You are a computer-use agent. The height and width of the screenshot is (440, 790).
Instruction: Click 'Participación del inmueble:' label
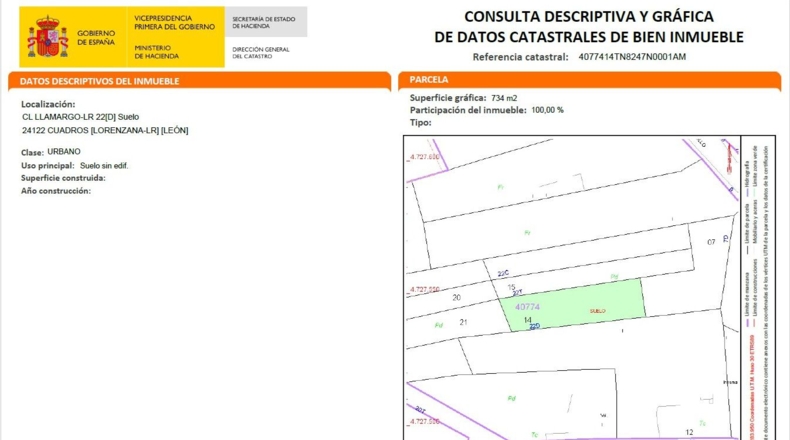tap(468, 110)
